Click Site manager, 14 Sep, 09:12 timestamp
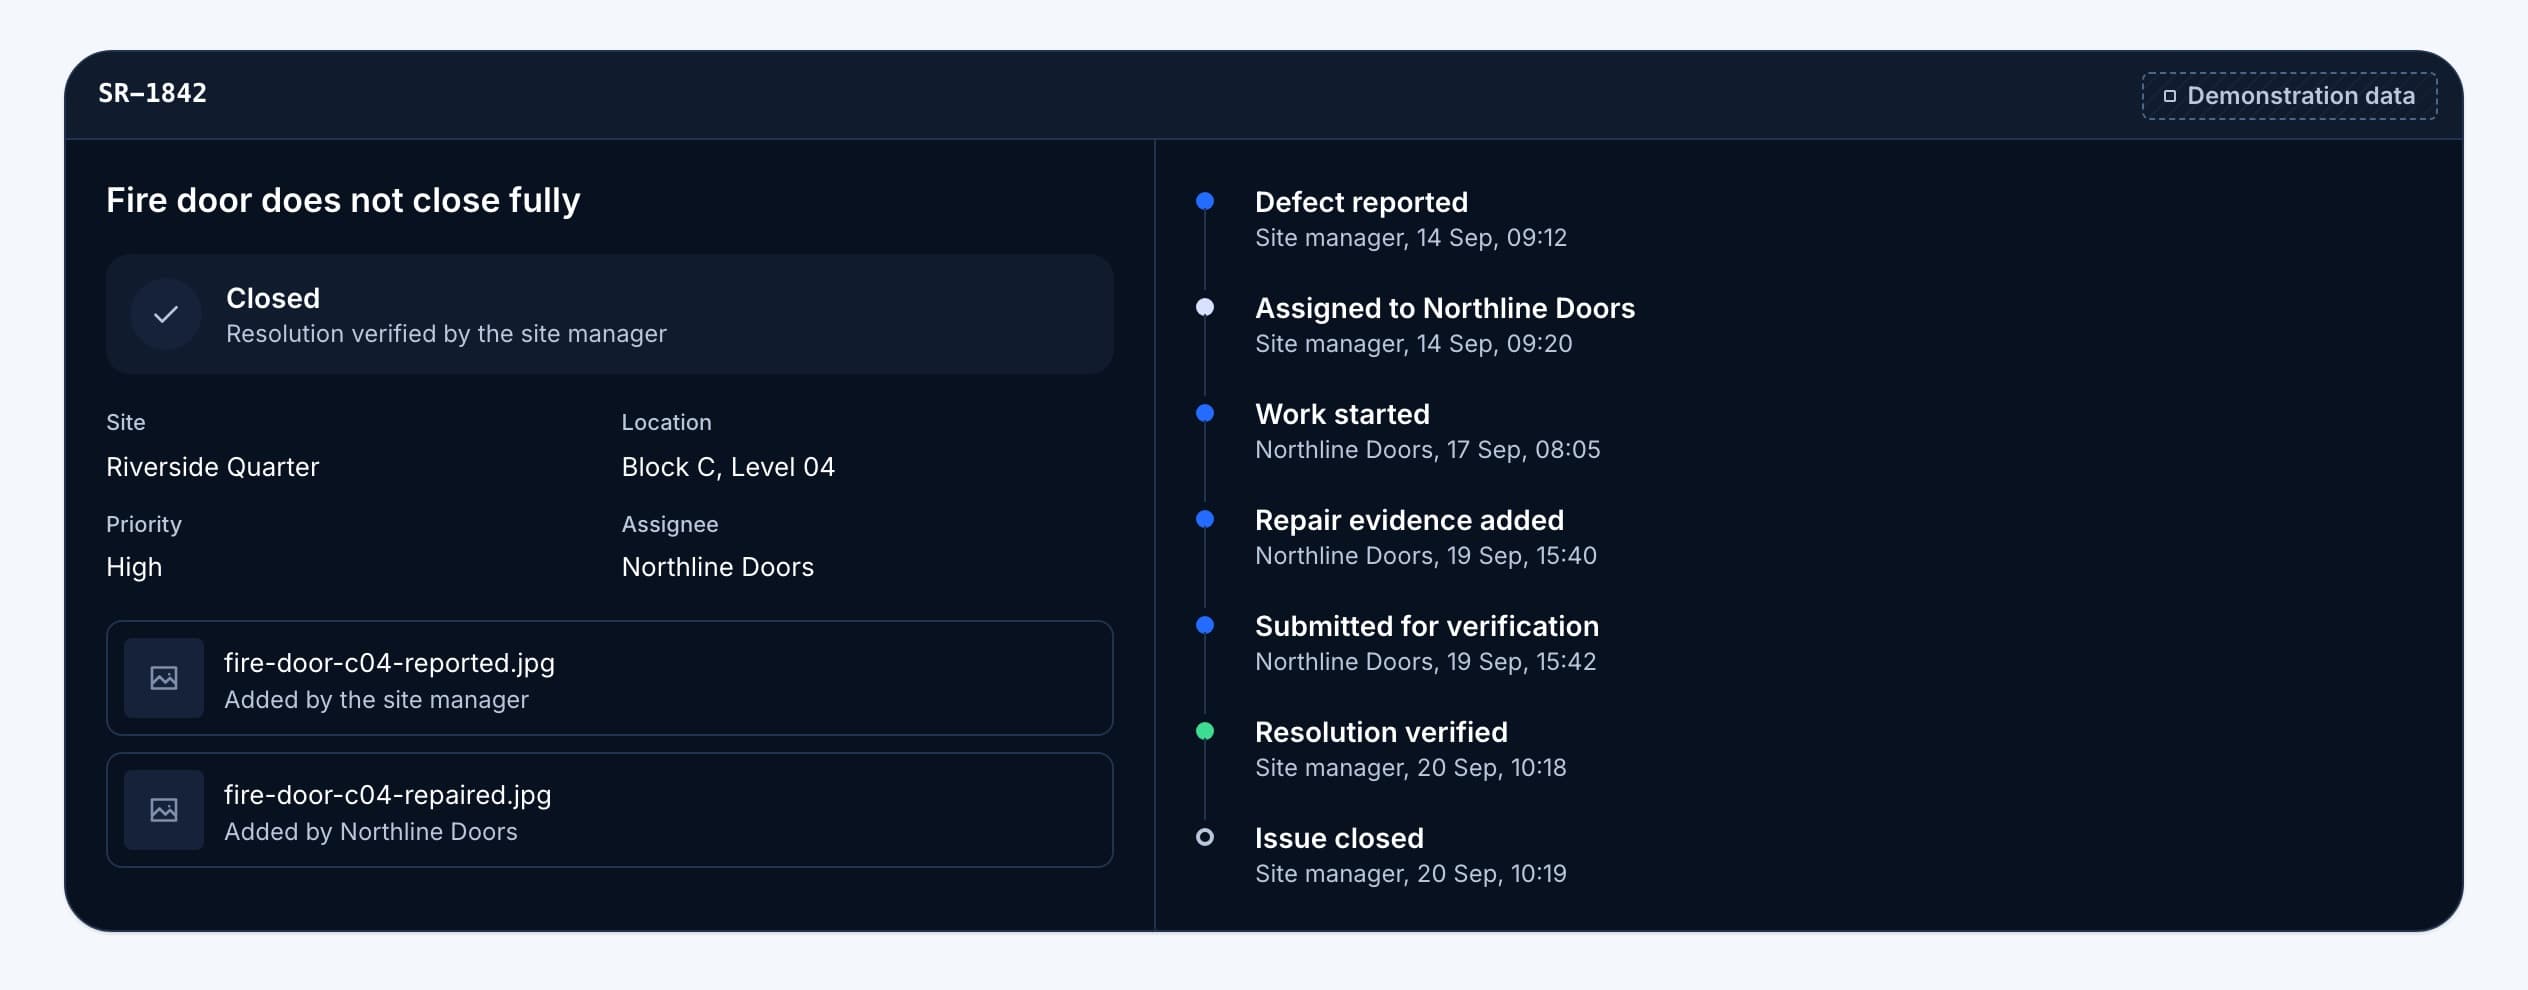 pos(1411,238)
